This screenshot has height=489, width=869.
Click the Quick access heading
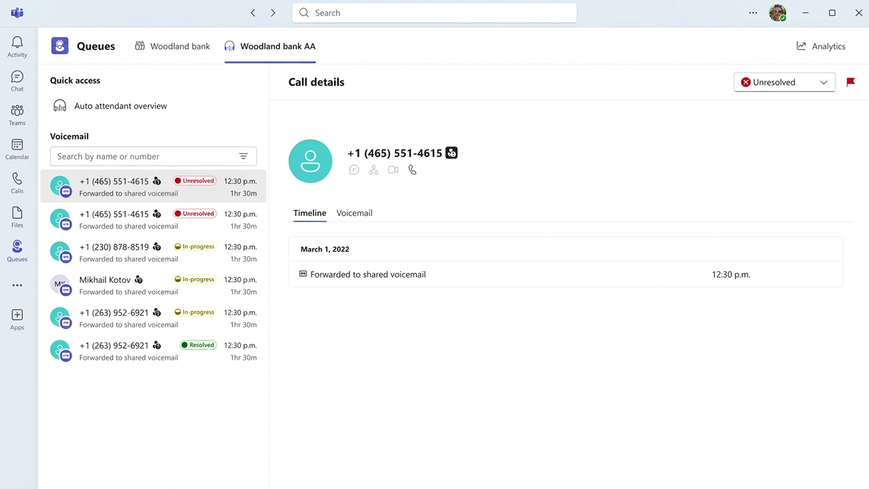[x=75, y=80]
